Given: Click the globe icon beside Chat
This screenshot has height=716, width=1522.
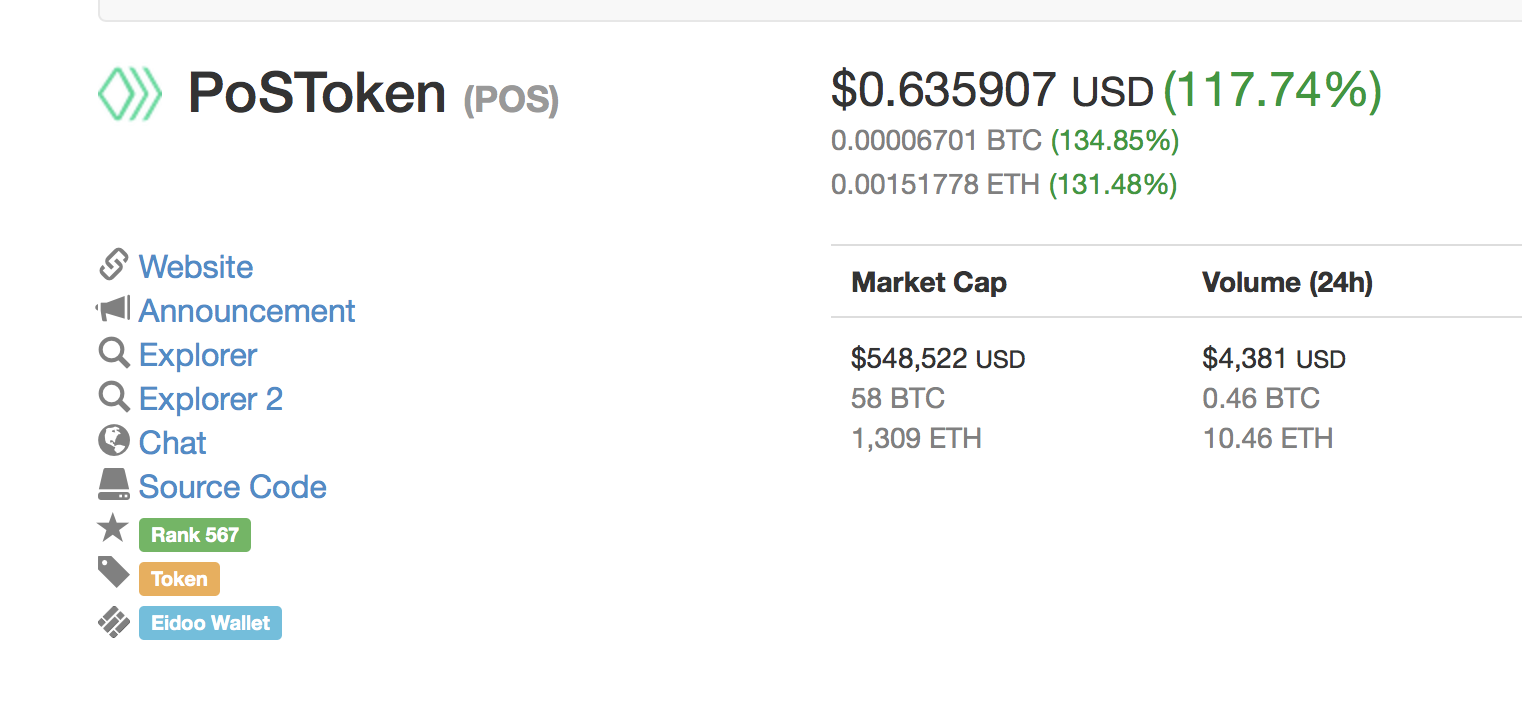Looking at the screenshot, I should coord(114,440).
